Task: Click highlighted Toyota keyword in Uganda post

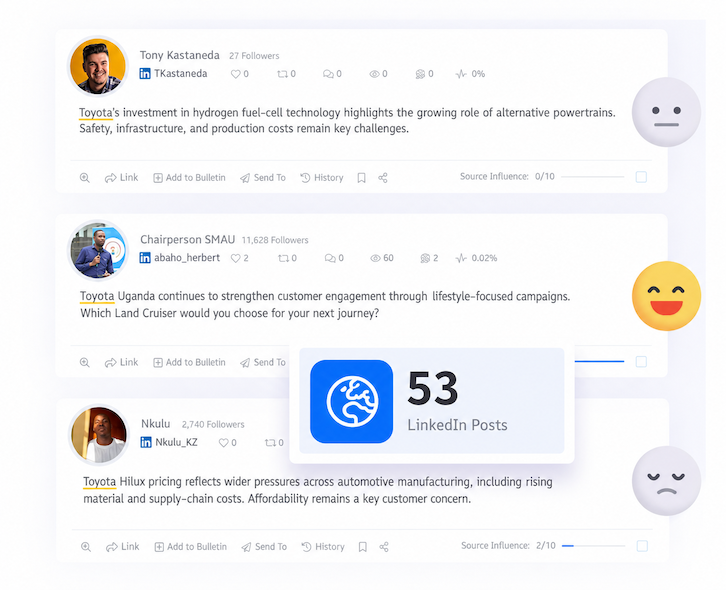Action: (97, 296)
